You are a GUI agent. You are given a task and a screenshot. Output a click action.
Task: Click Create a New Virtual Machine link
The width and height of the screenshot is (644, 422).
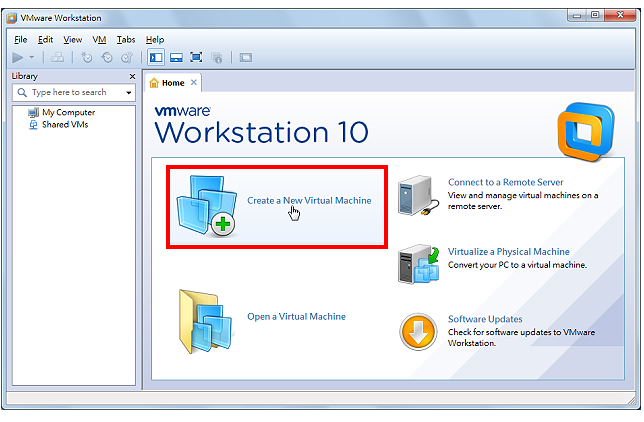click(x=309, y=201)
